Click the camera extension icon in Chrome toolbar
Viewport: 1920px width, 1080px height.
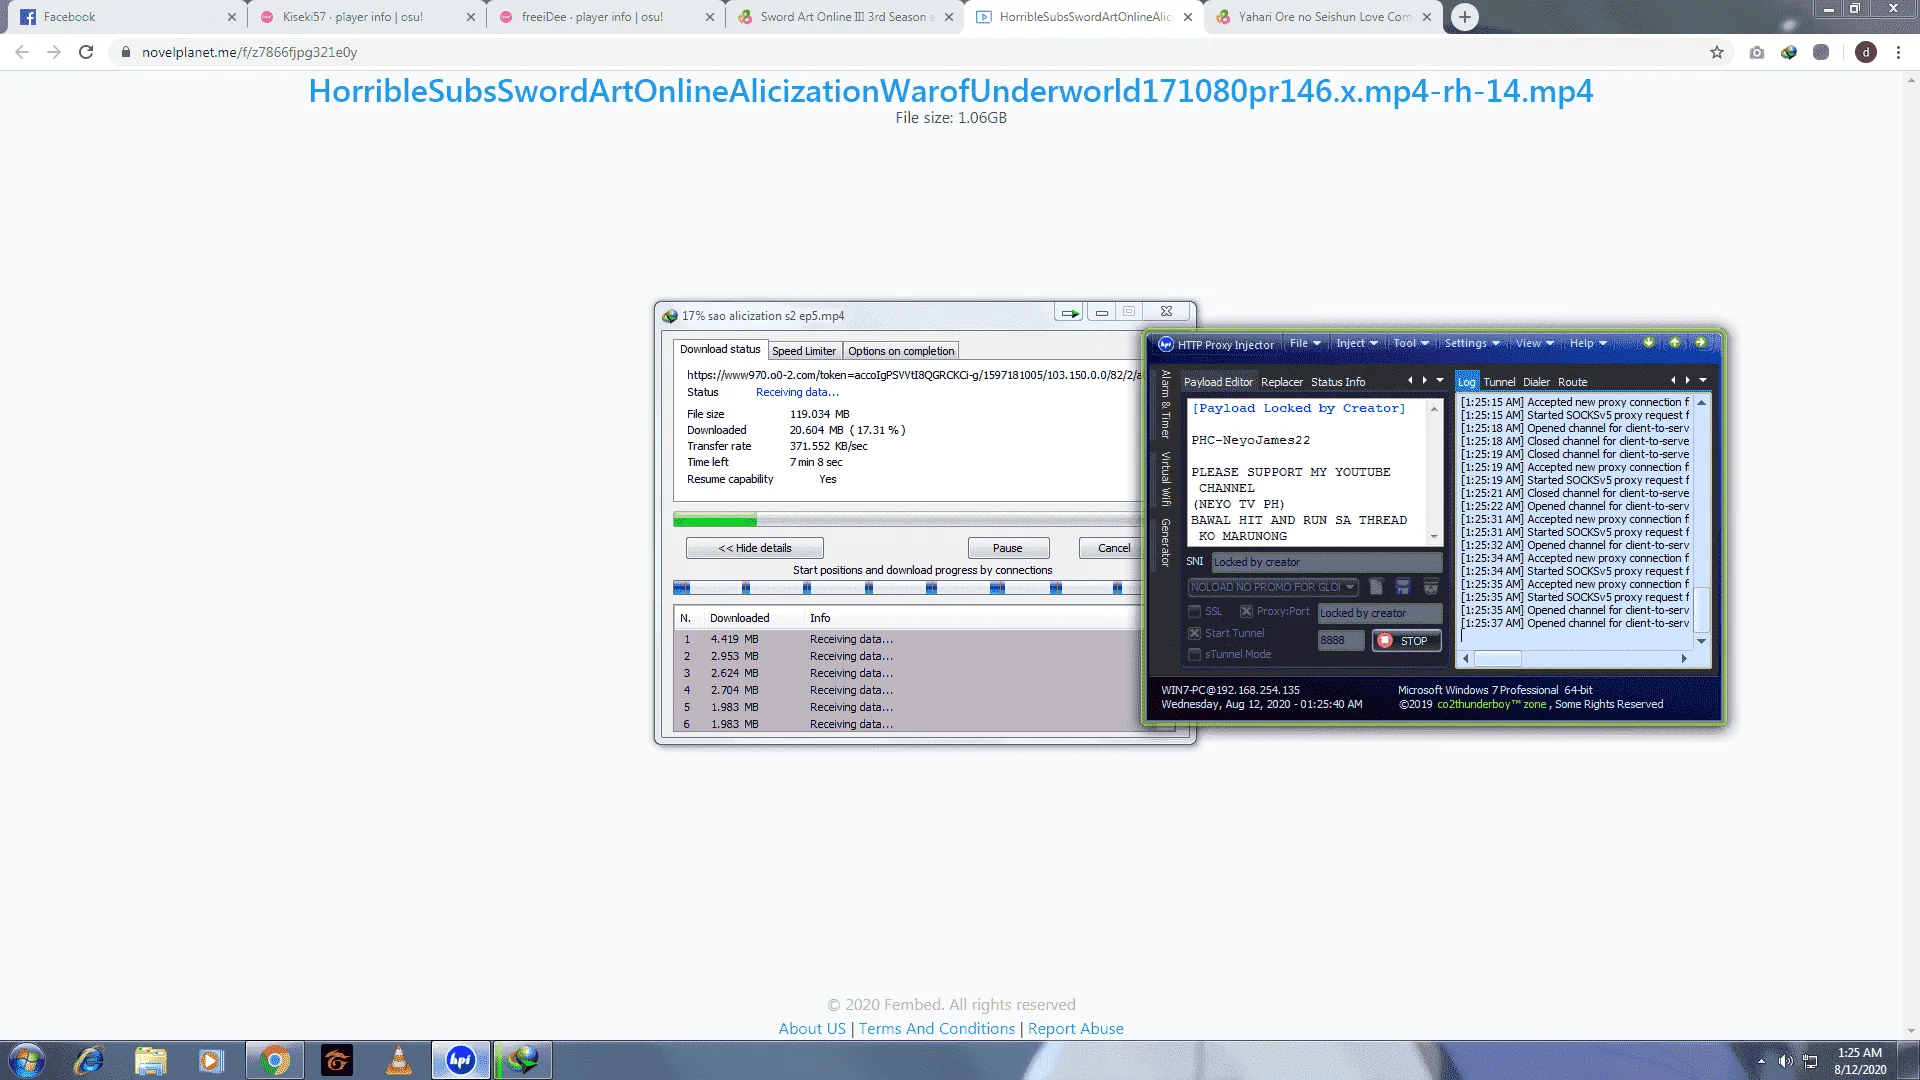point(1757,52)
